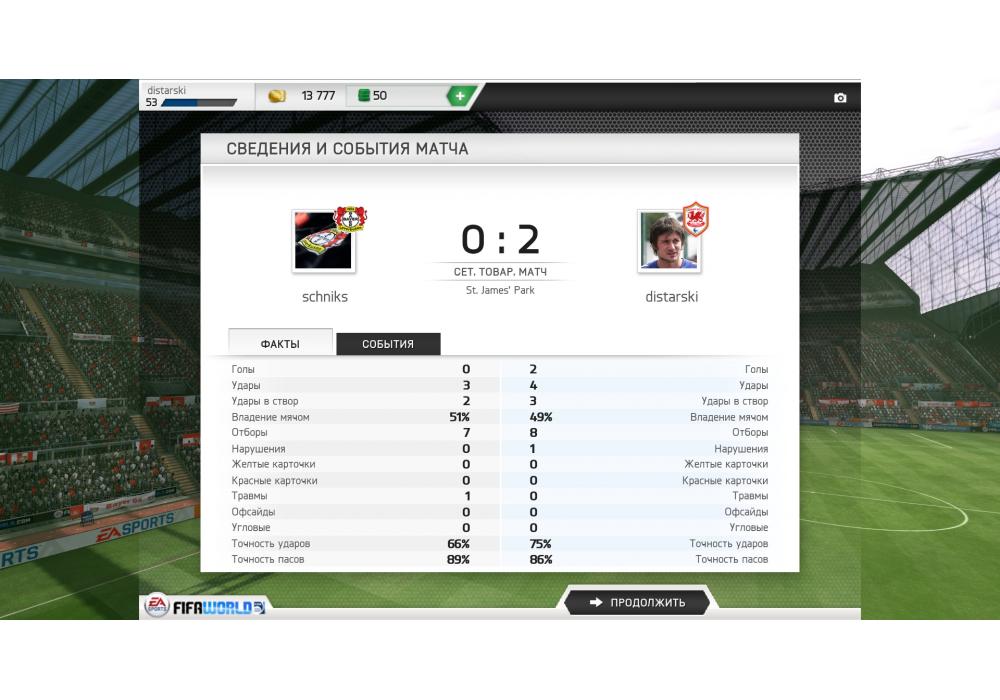1000x700 pixels.
Task: Click the Bayer Leverkusen club badge
Action: click(x=349, y=219)
